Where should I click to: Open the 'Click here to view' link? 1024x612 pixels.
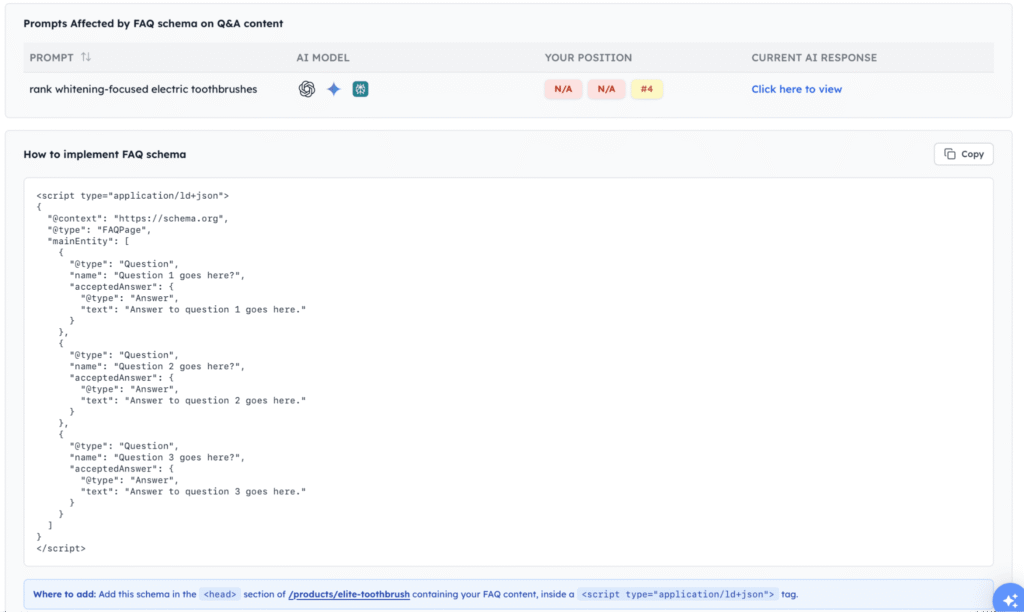coord(796,89)
